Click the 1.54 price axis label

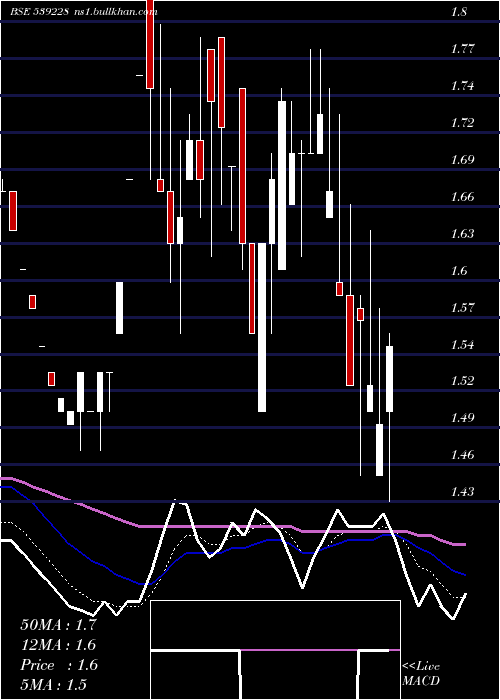tap(462, 345)
